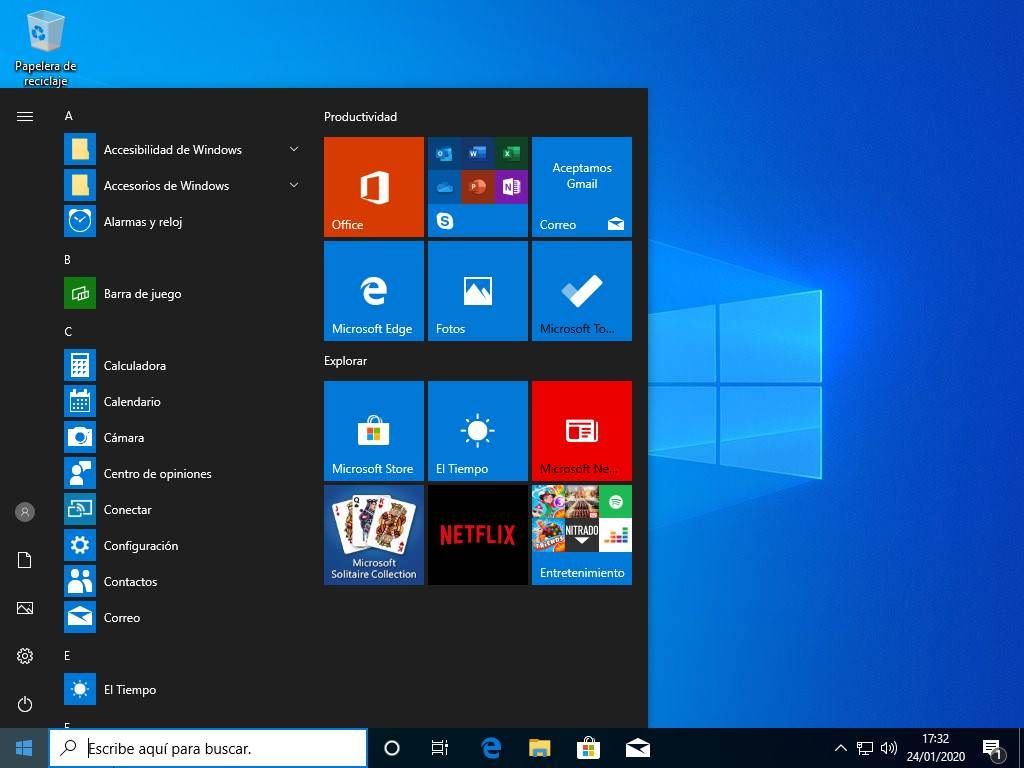Screen dimensions: 1024x768
Task: Open Configuración from the app list
Action: [141, 545]
